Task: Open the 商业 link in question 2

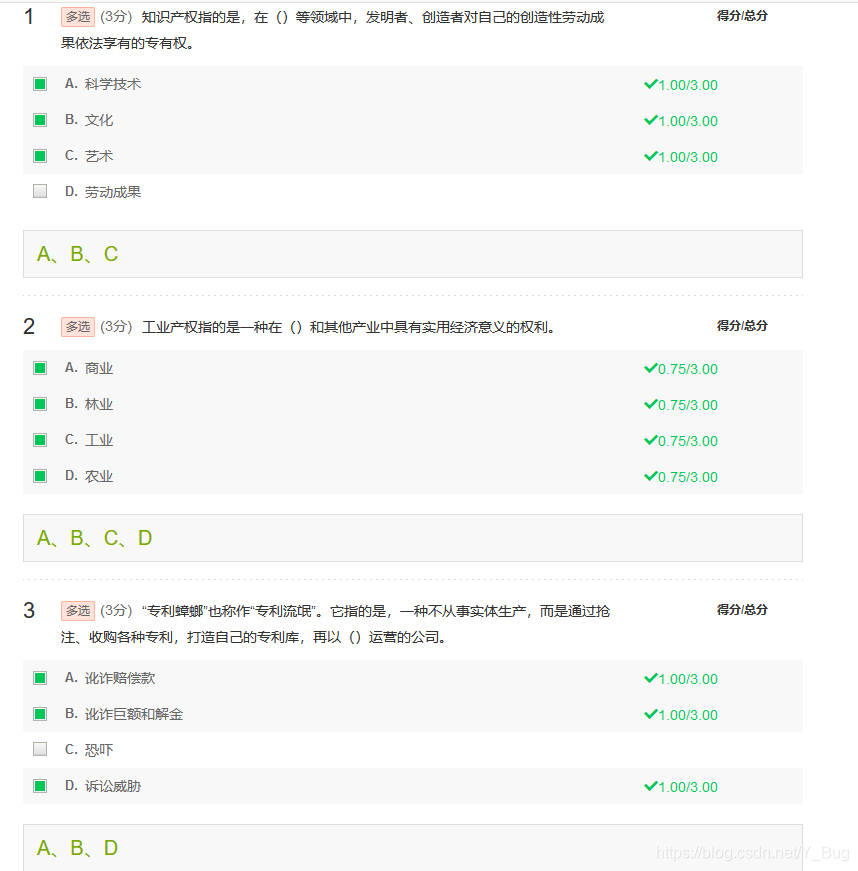Action: tap(99, 369)
